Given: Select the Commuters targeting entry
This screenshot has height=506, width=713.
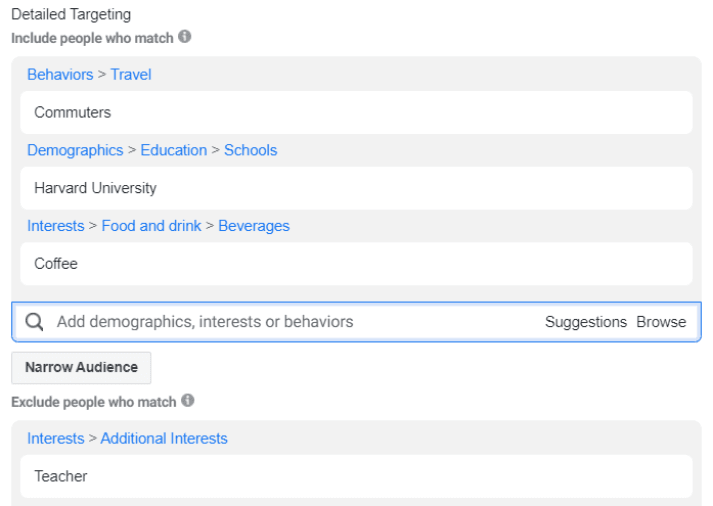Looking at the screenshot, I should point(73,113).
